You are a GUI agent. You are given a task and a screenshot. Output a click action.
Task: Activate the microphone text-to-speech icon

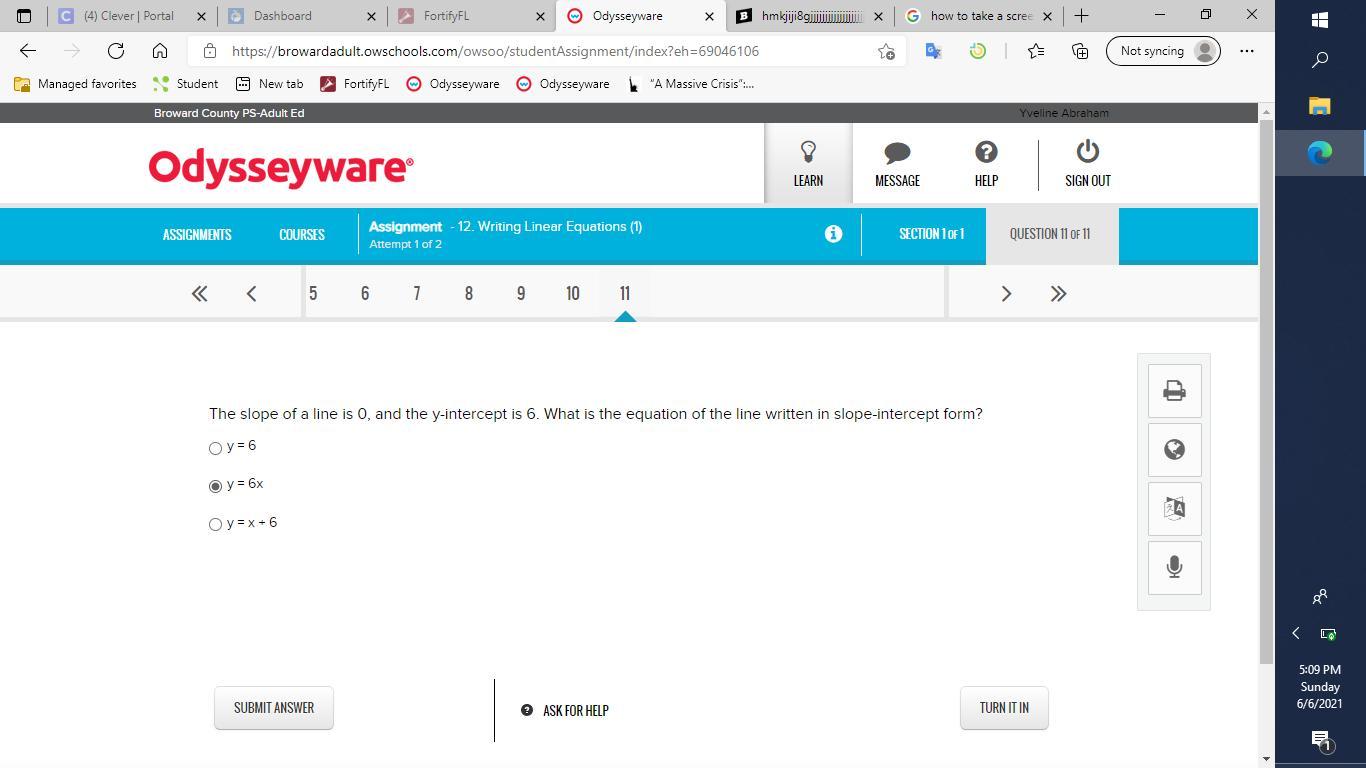tap(1174, 567)
